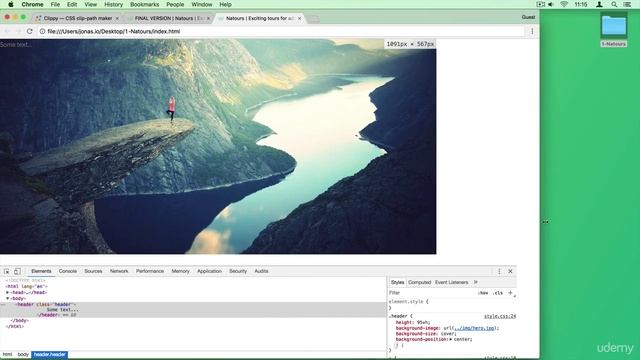Reload the page with the refresh icon

(x=29, y=31)
